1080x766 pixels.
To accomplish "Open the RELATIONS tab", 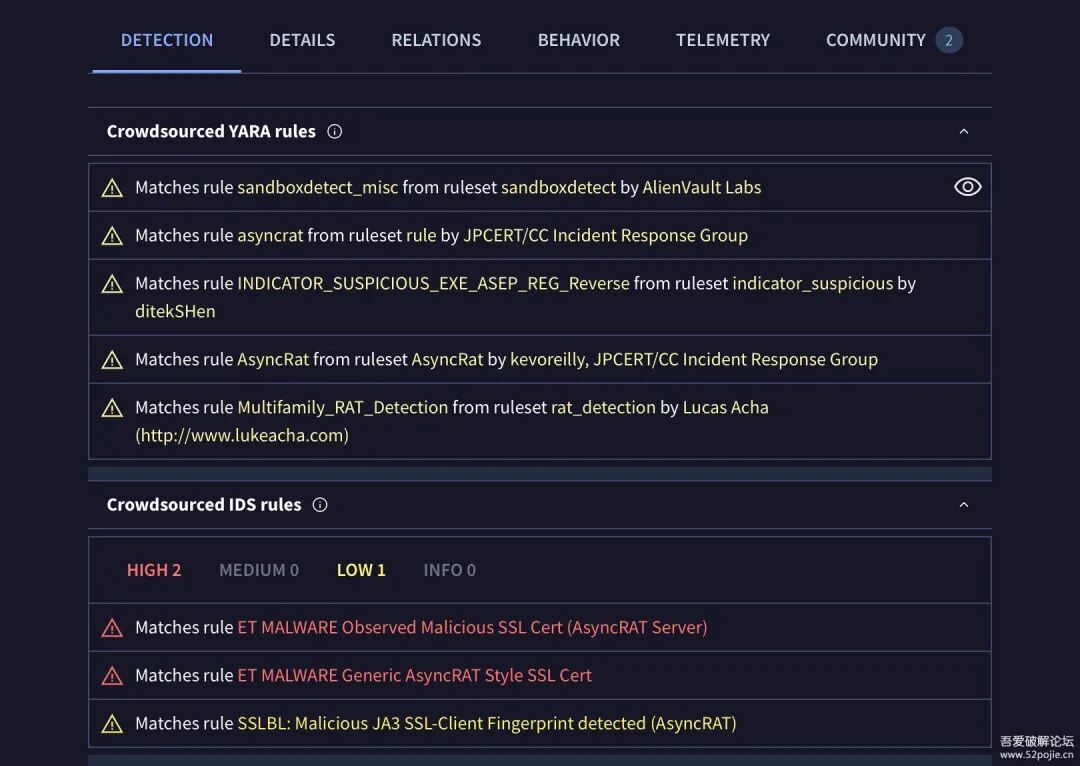I will pos(436,40).
